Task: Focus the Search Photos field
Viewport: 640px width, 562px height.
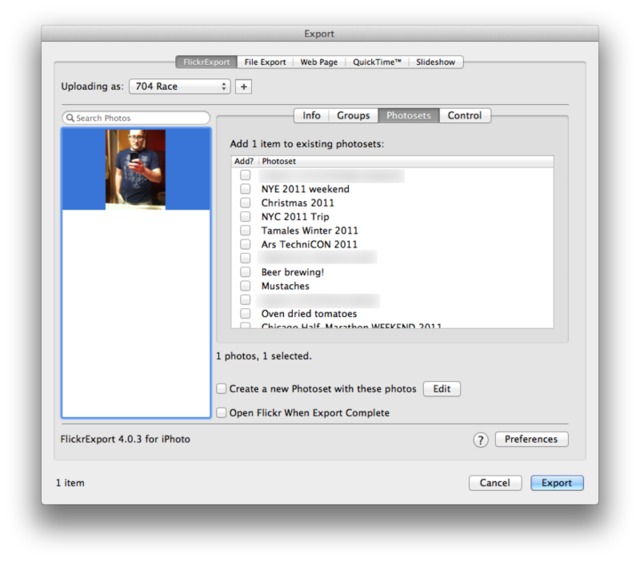Action: 136,118
